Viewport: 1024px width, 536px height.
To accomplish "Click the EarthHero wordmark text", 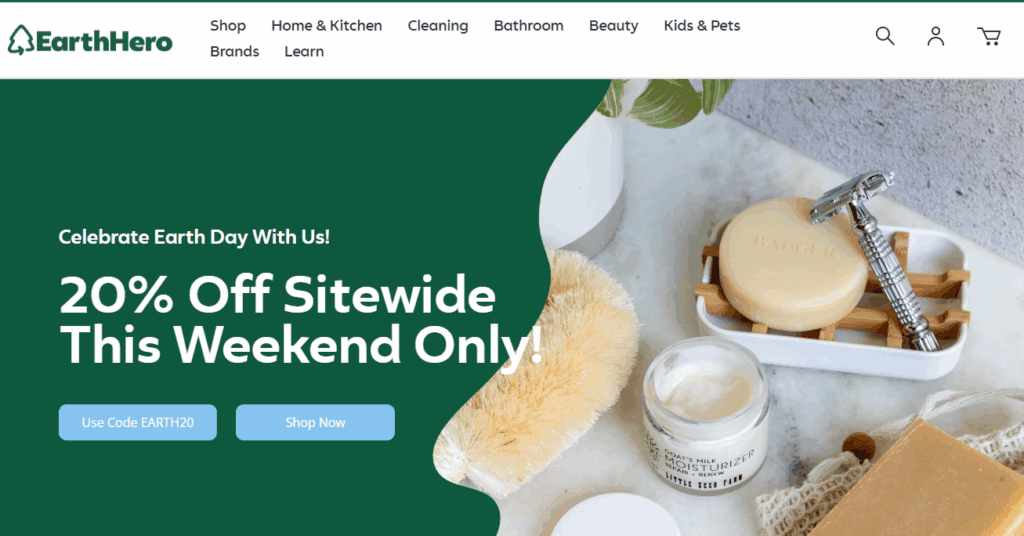I will (104, 41).
